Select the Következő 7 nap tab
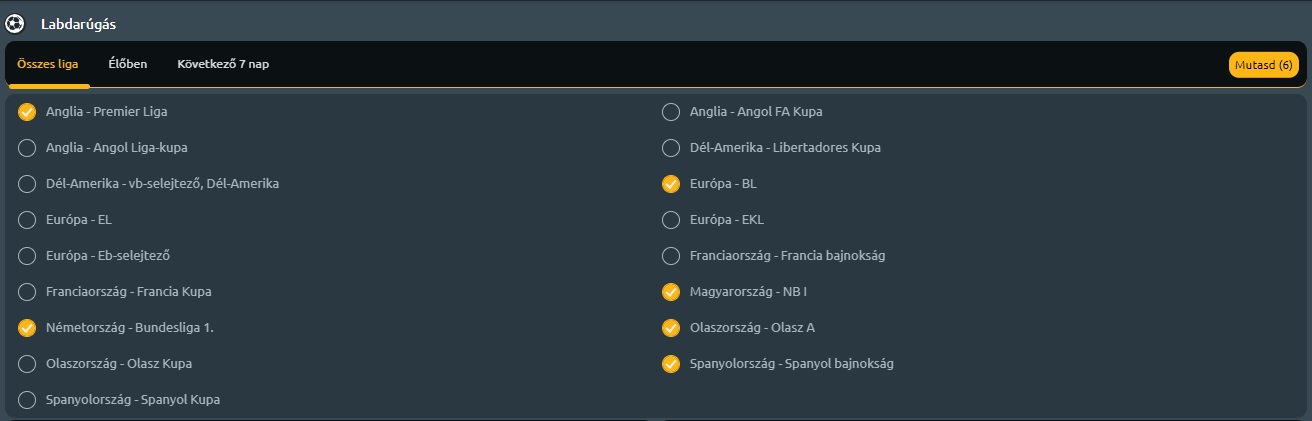Screen dimensions: 1312x421 click(x=223, y=64)
